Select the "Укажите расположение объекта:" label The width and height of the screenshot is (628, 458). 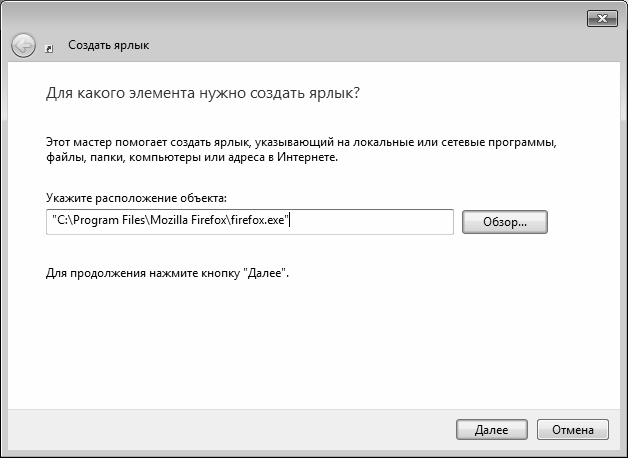pyautogui.click(x=137, y=199)
